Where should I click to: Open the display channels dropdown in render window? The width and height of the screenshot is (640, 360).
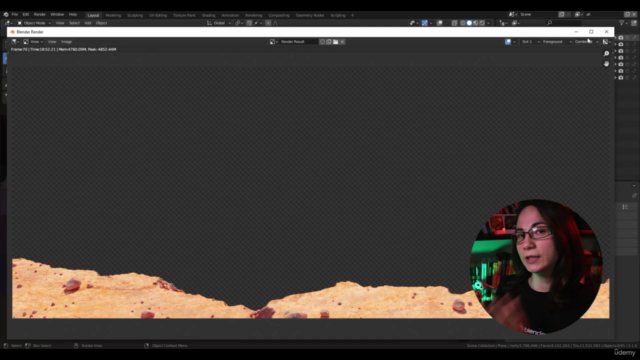[x=607, y=42]
